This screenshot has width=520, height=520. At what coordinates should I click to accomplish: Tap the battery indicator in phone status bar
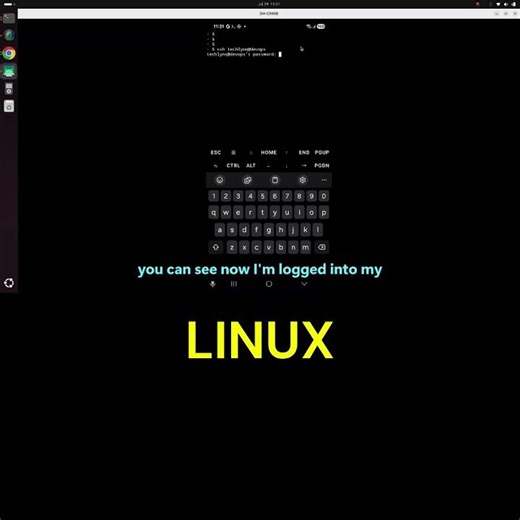click(x=321, y=26)
